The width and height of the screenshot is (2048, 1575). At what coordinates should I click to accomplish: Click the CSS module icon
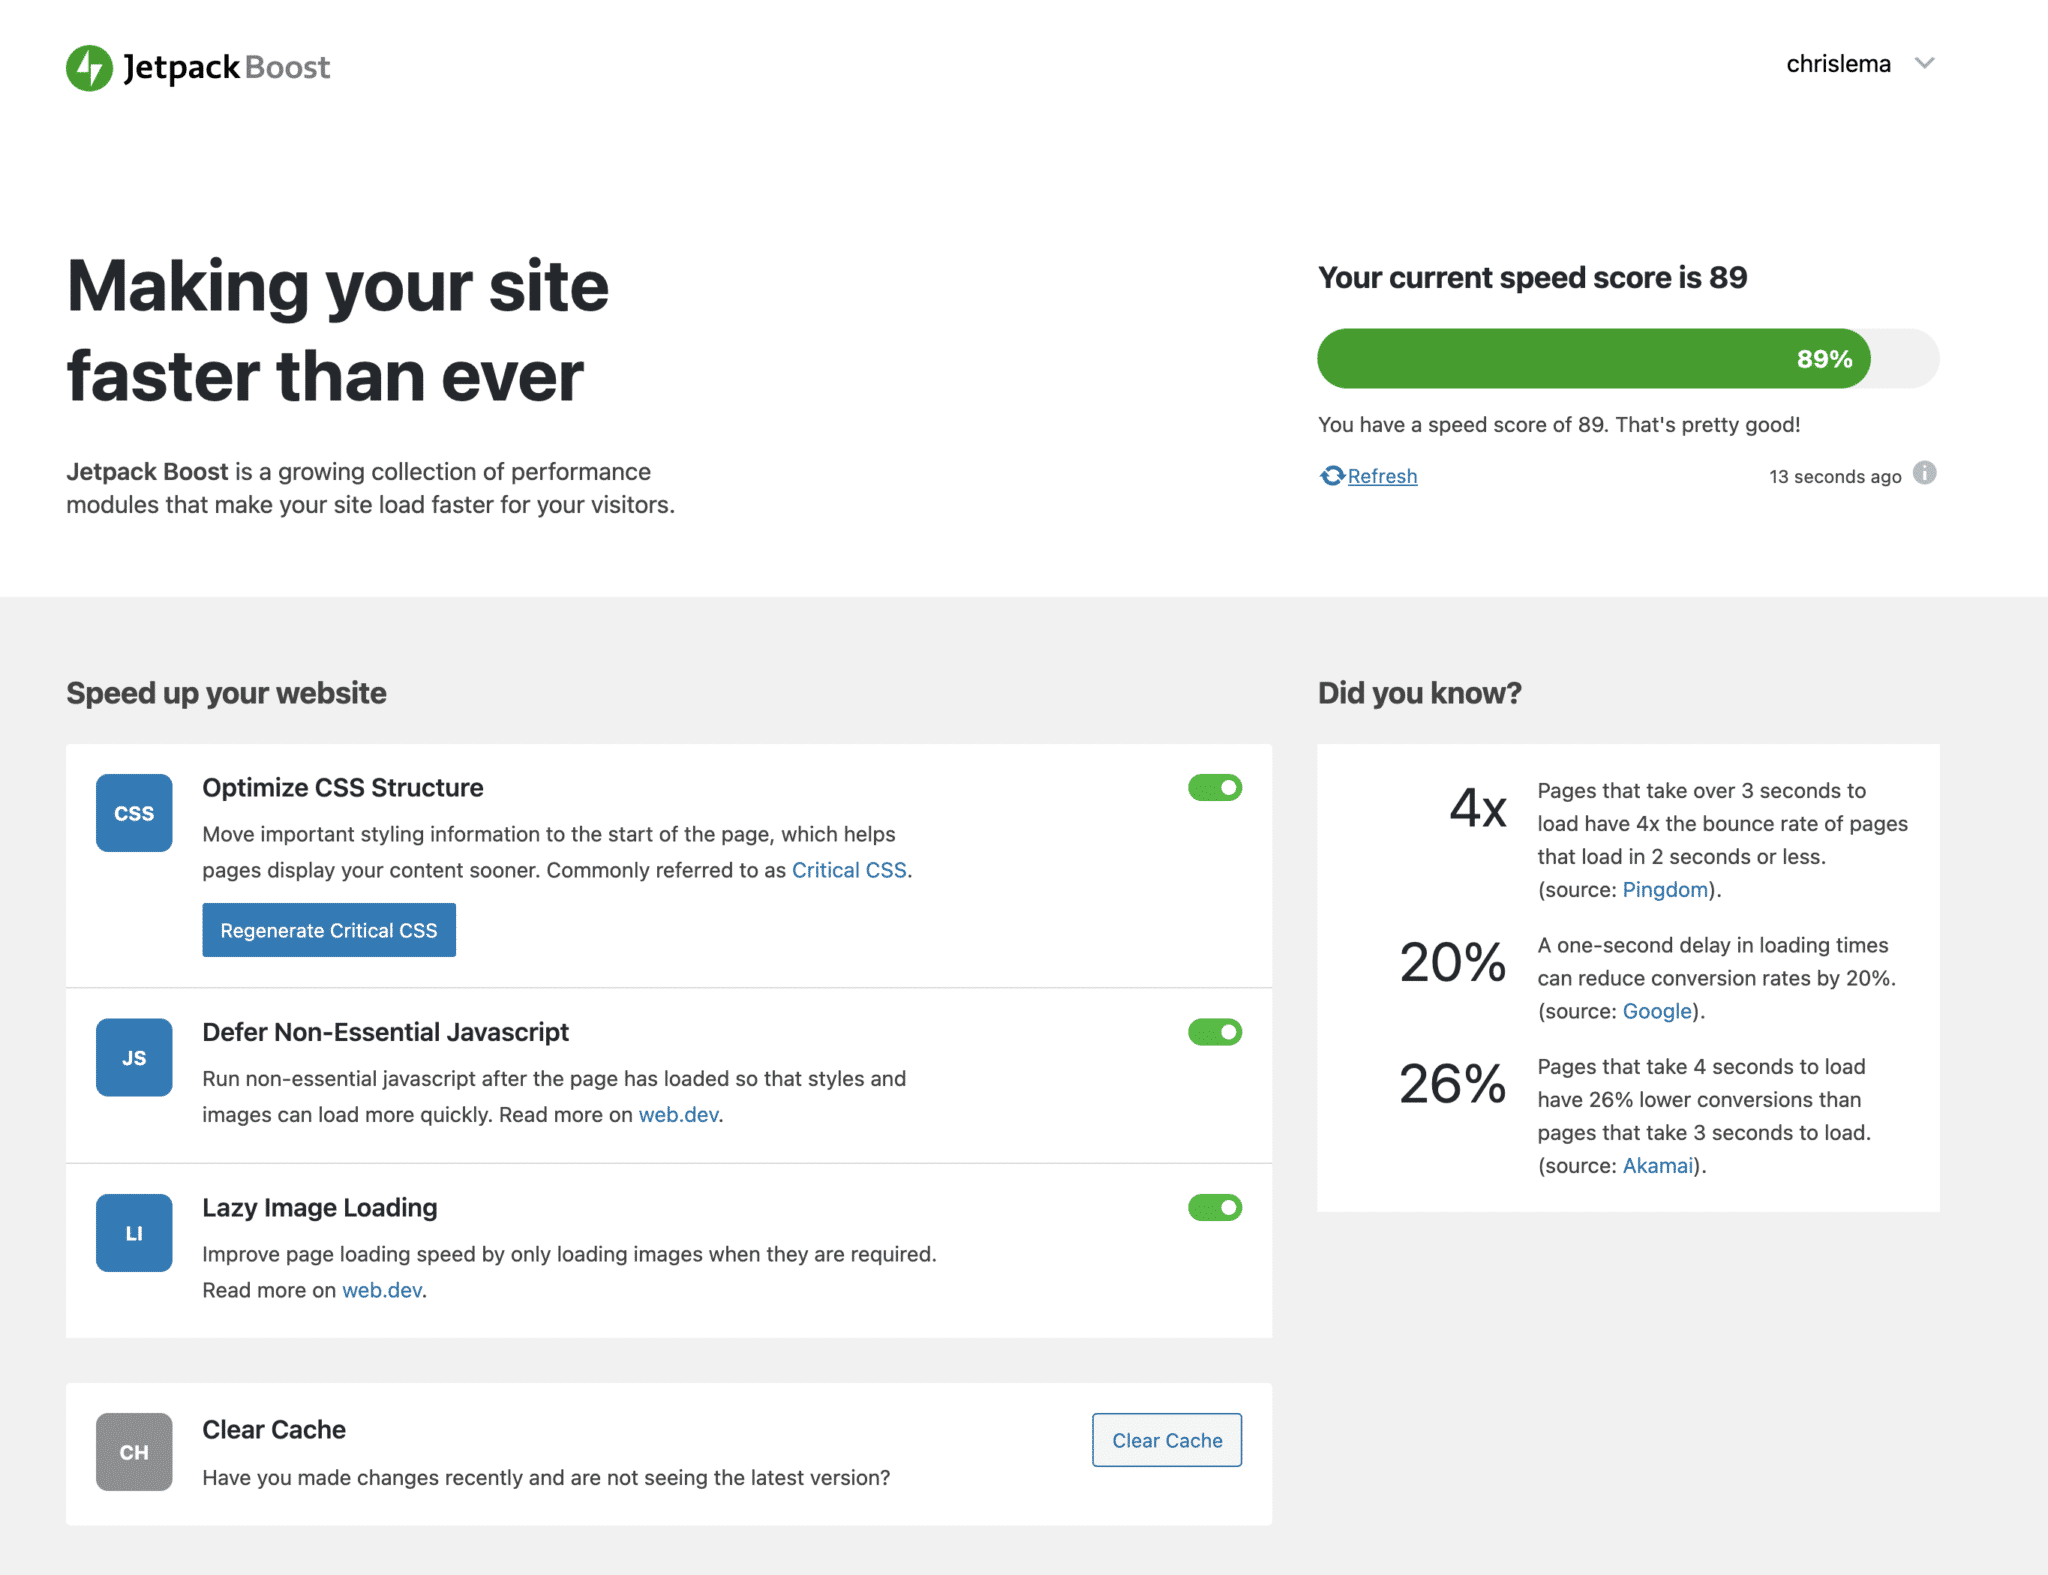[x=134, y=813]
